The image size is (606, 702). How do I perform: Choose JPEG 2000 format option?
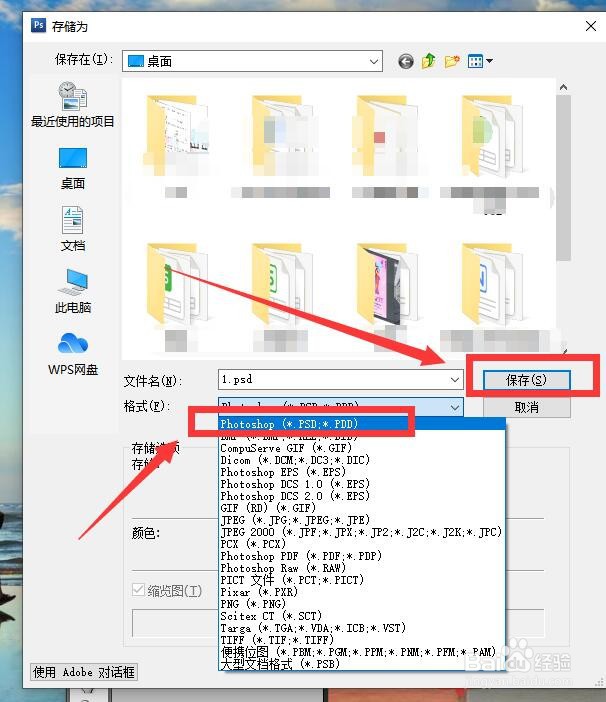point(362,532)
